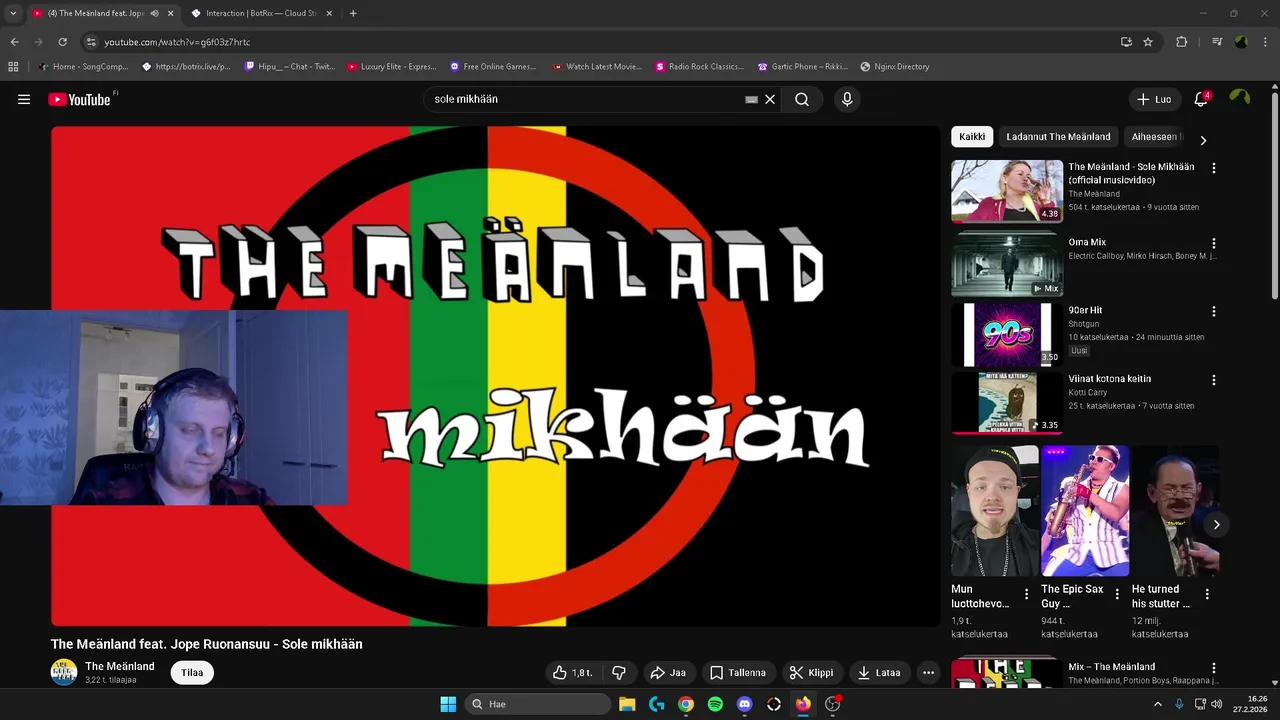Select the Aiheeseen chip
Image resolution: width=1280 pixels, height=720 pixels.
[x=1155, y=137]
